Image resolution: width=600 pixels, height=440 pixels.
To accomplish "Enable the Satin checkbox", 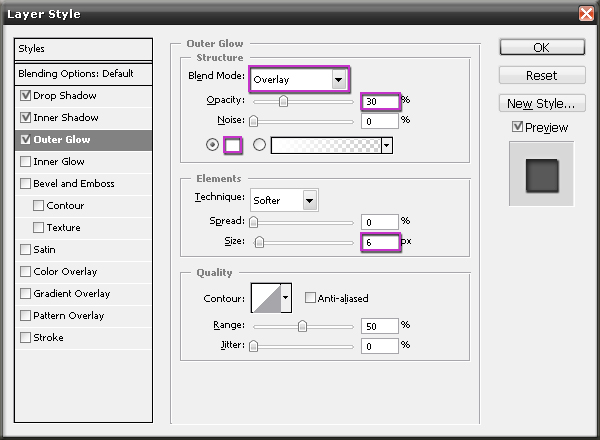I will [25, 249].
